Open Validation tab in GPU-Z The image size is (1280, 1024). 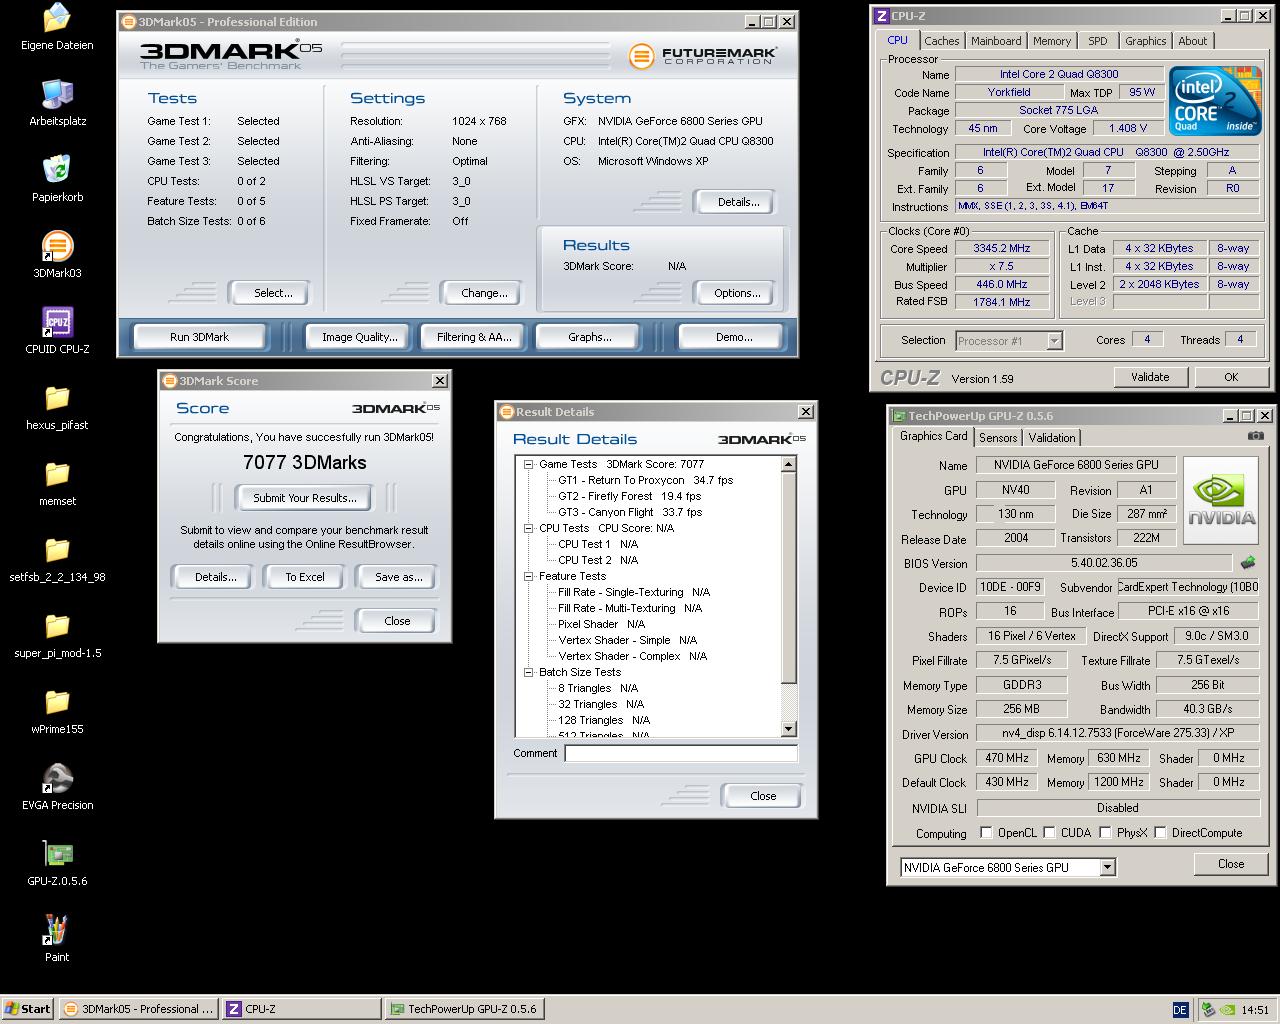coord(1052,438)
